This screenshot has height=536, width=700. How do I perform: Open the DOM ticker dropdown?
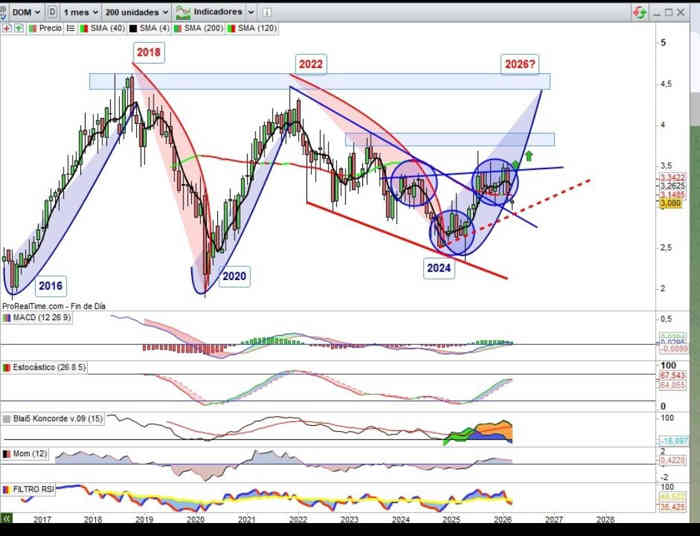(27, 12)
